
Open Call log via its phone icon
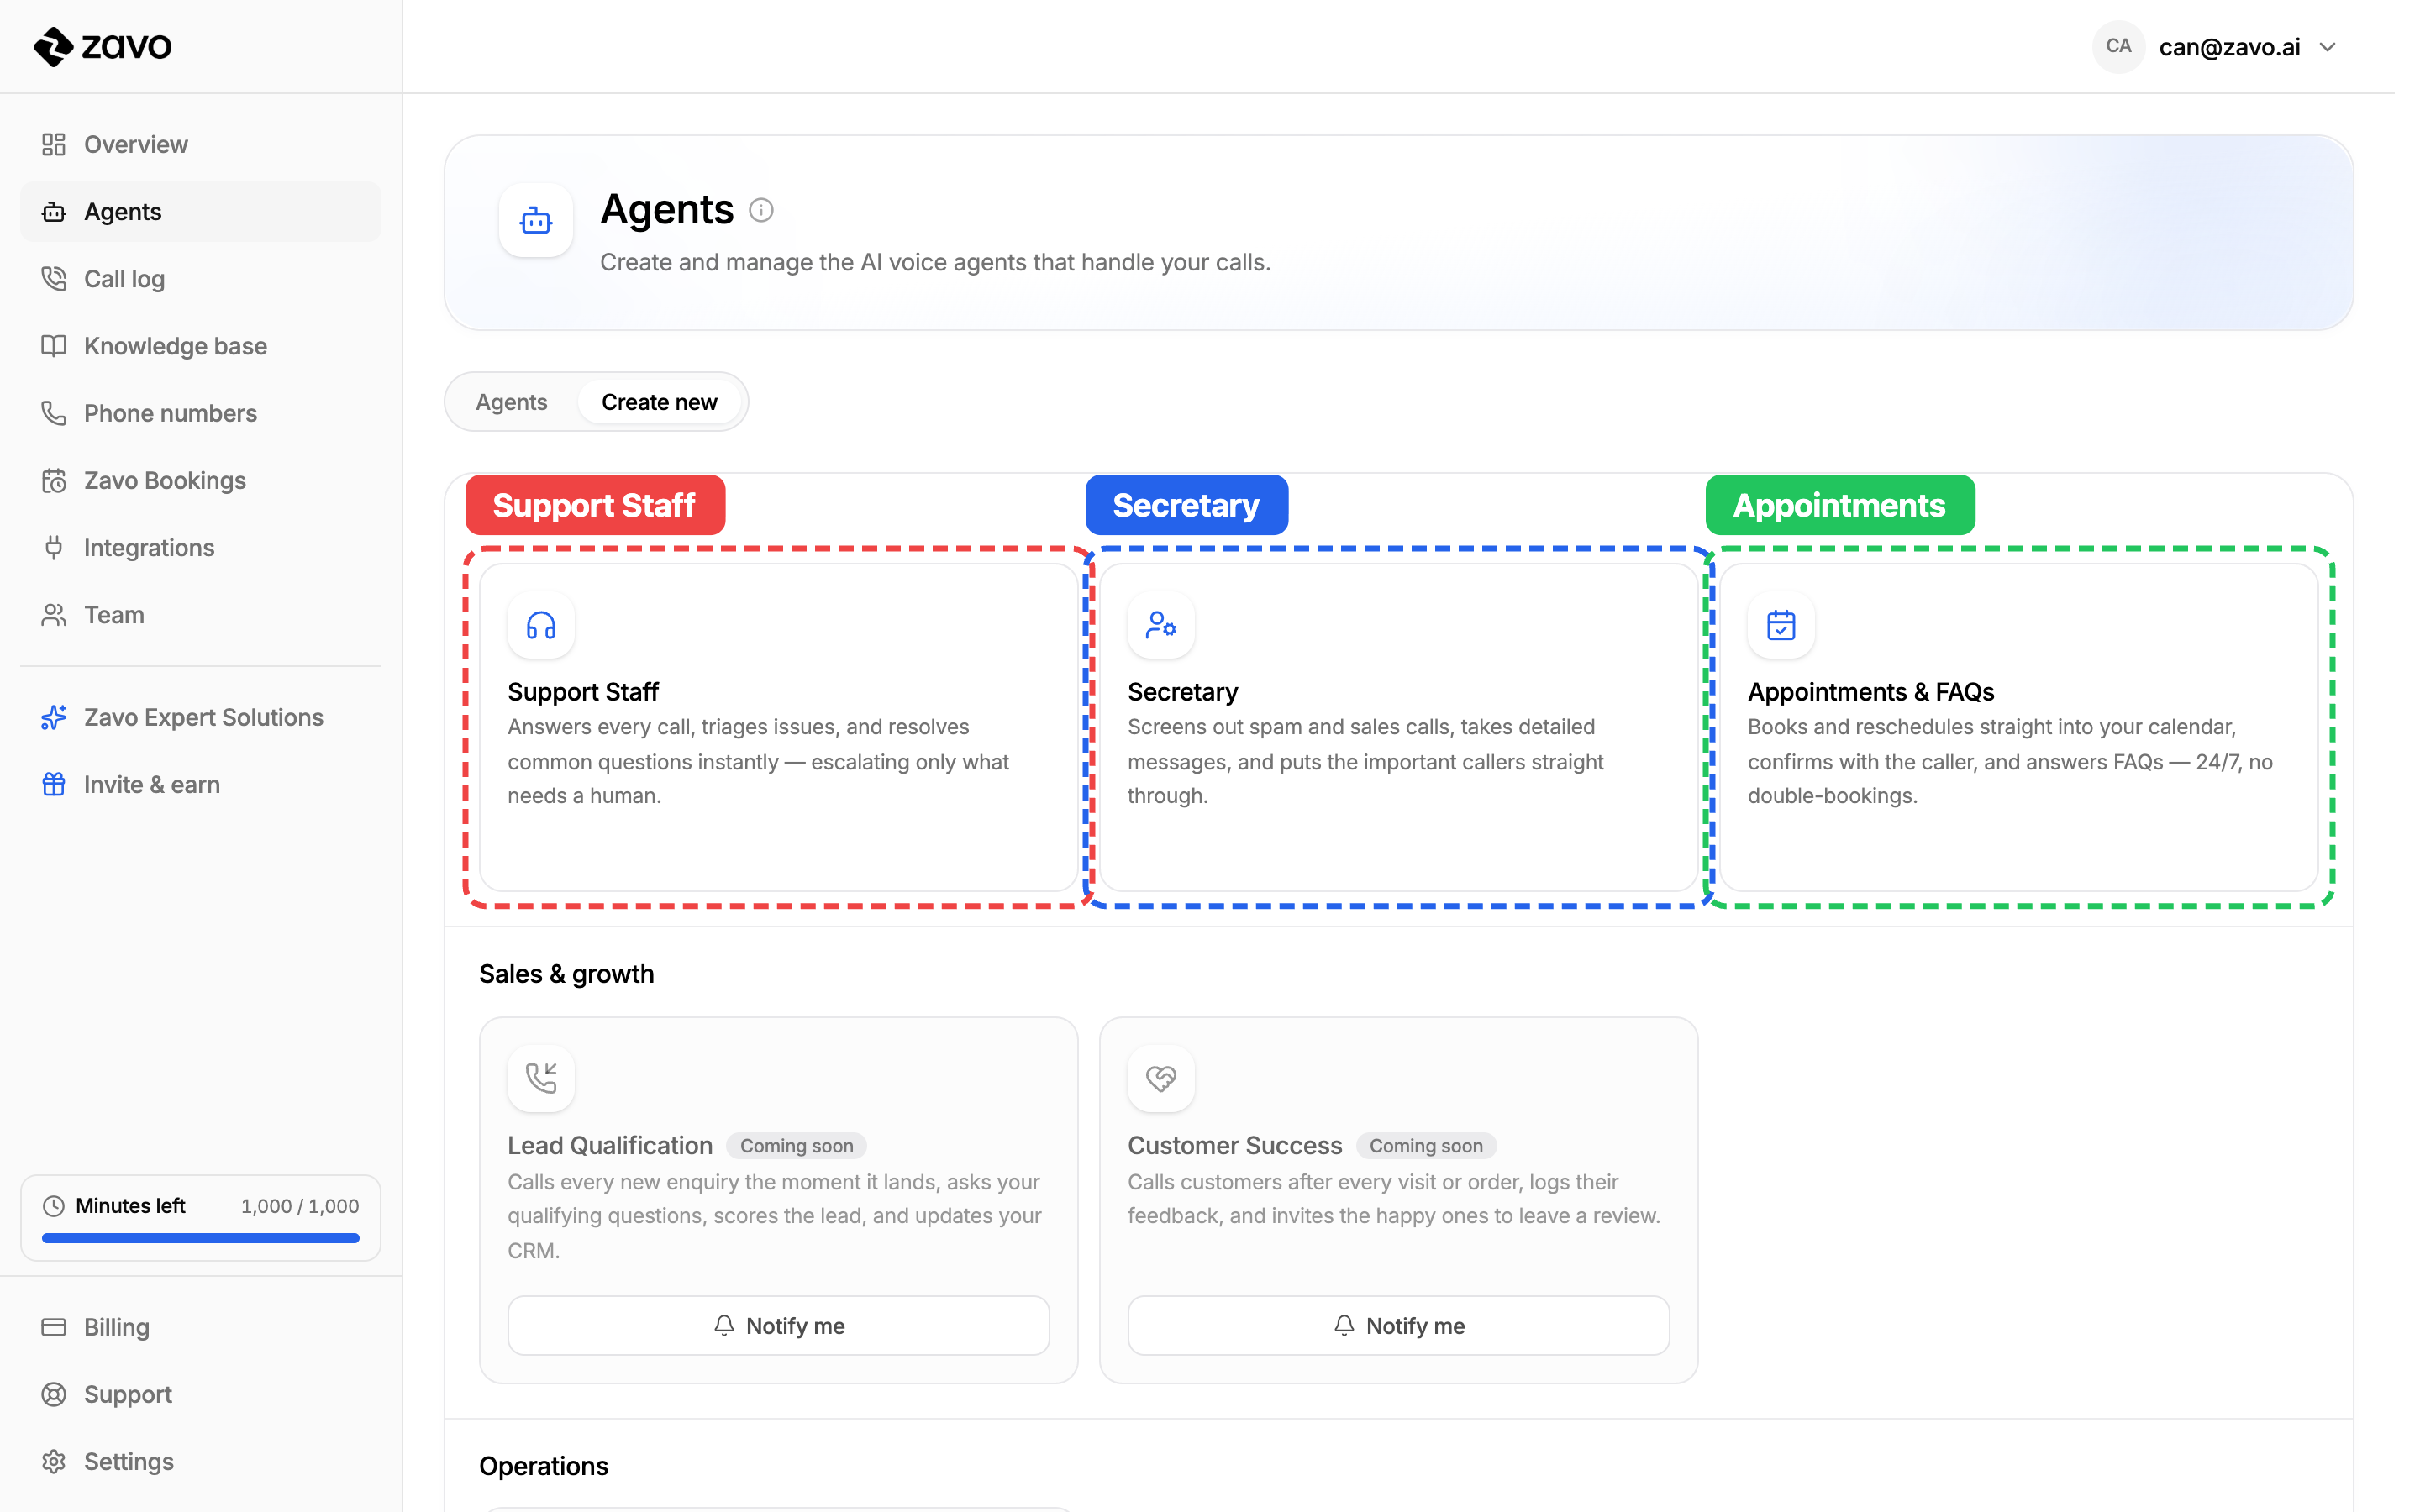(x=54, y=279)
